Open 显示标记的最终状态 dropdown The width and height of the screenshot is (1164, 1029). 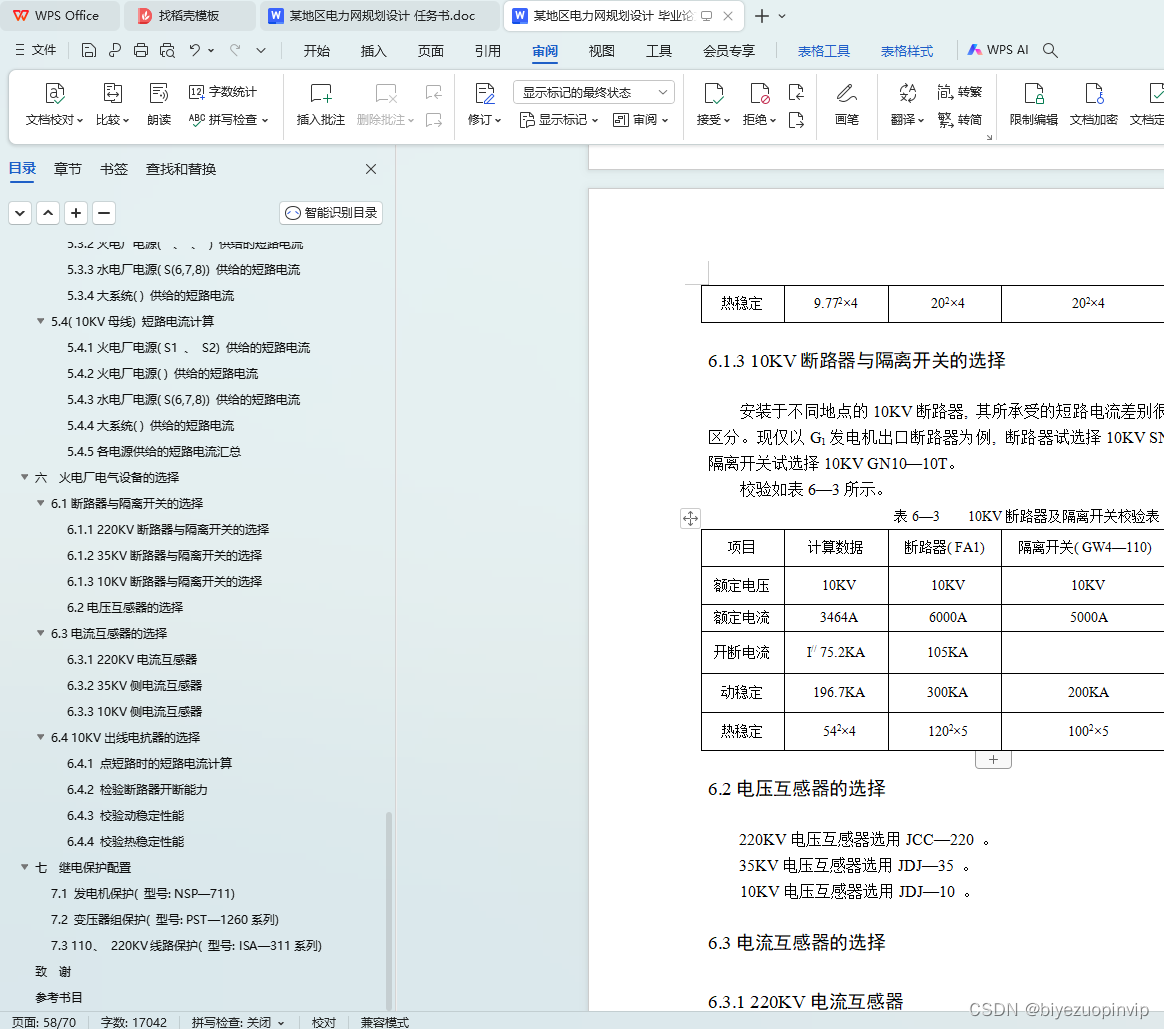point(594,92)
